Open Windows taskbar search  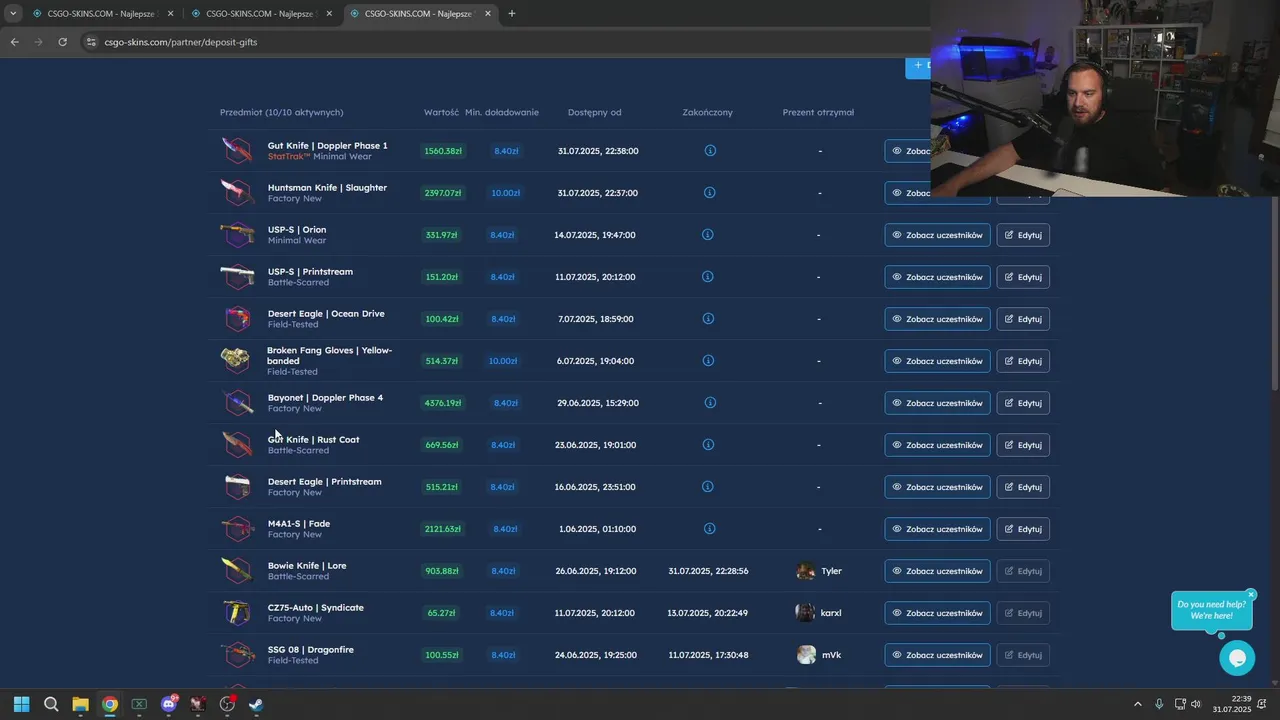[51, 704]
